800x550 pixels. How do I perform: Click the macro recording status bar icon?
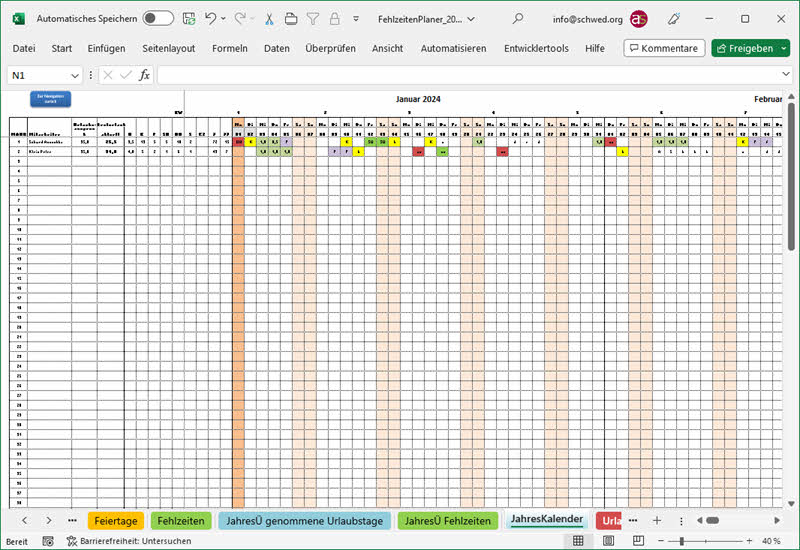point(48,541)
